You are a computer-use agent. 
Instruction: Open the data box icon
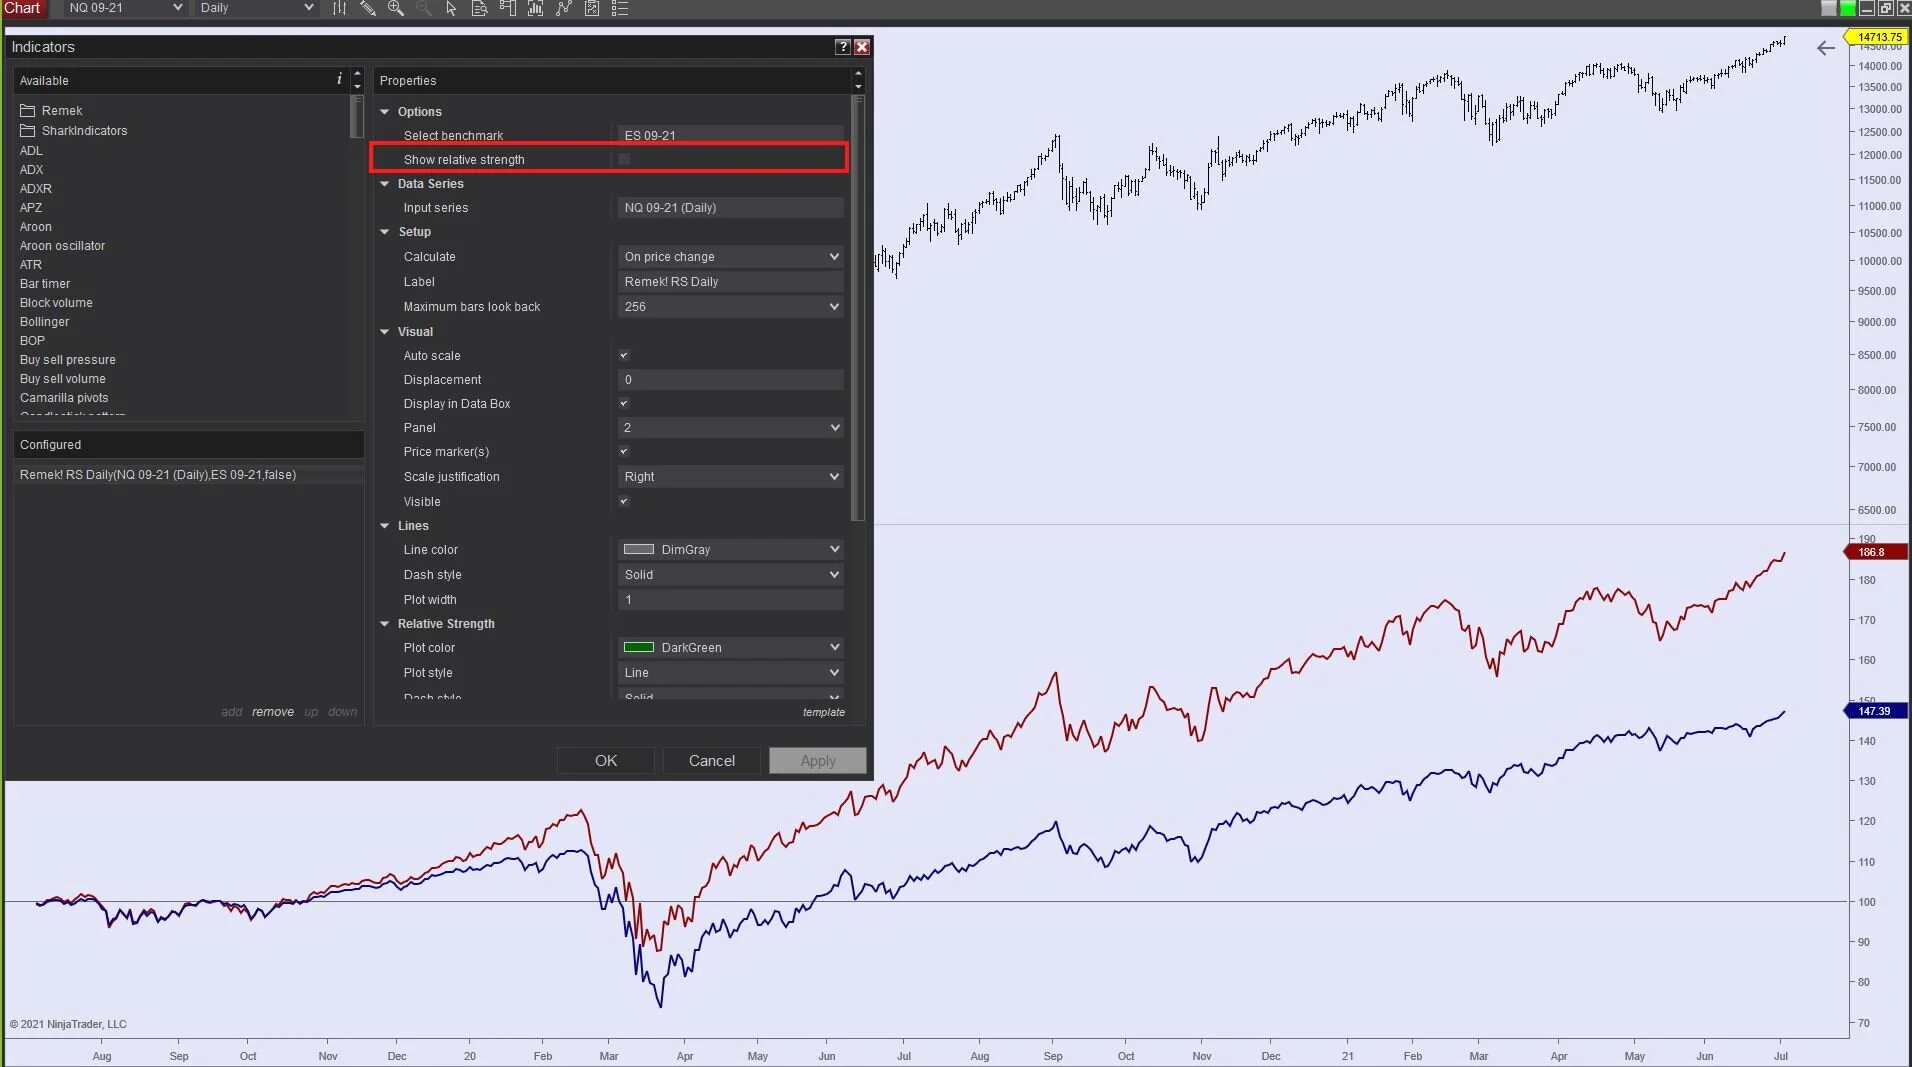[480, 8]
